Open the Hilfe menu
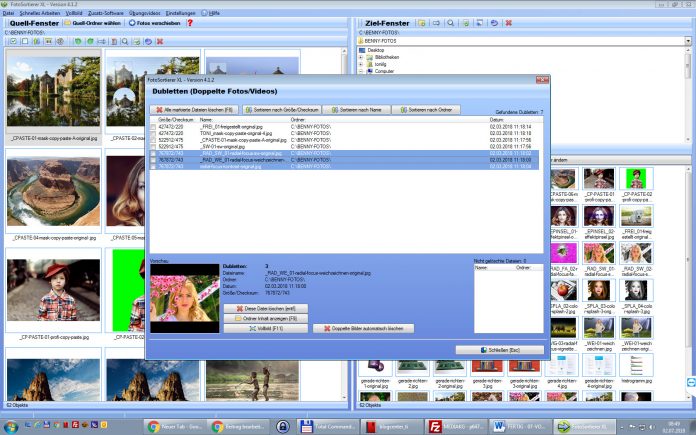Screen dimensions: 696x435 tap(211, 13)
